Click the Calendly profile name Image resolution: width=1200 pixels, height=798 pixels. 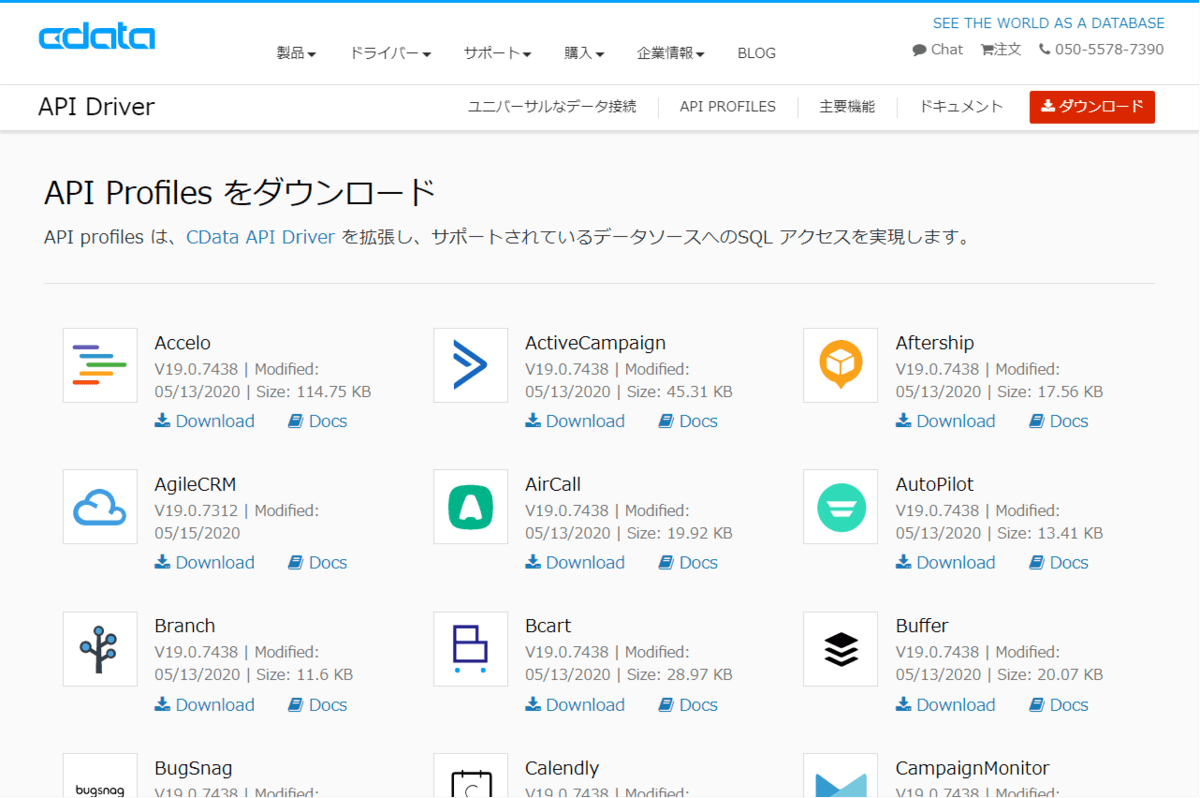click(562, 769)
